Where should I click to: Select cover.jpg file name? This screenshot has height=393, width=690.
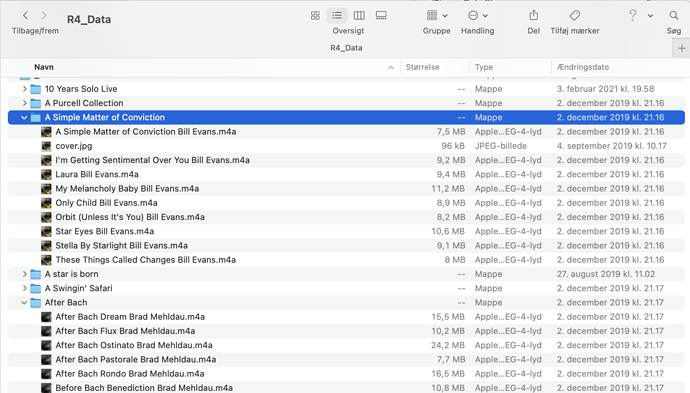point(74,146)
